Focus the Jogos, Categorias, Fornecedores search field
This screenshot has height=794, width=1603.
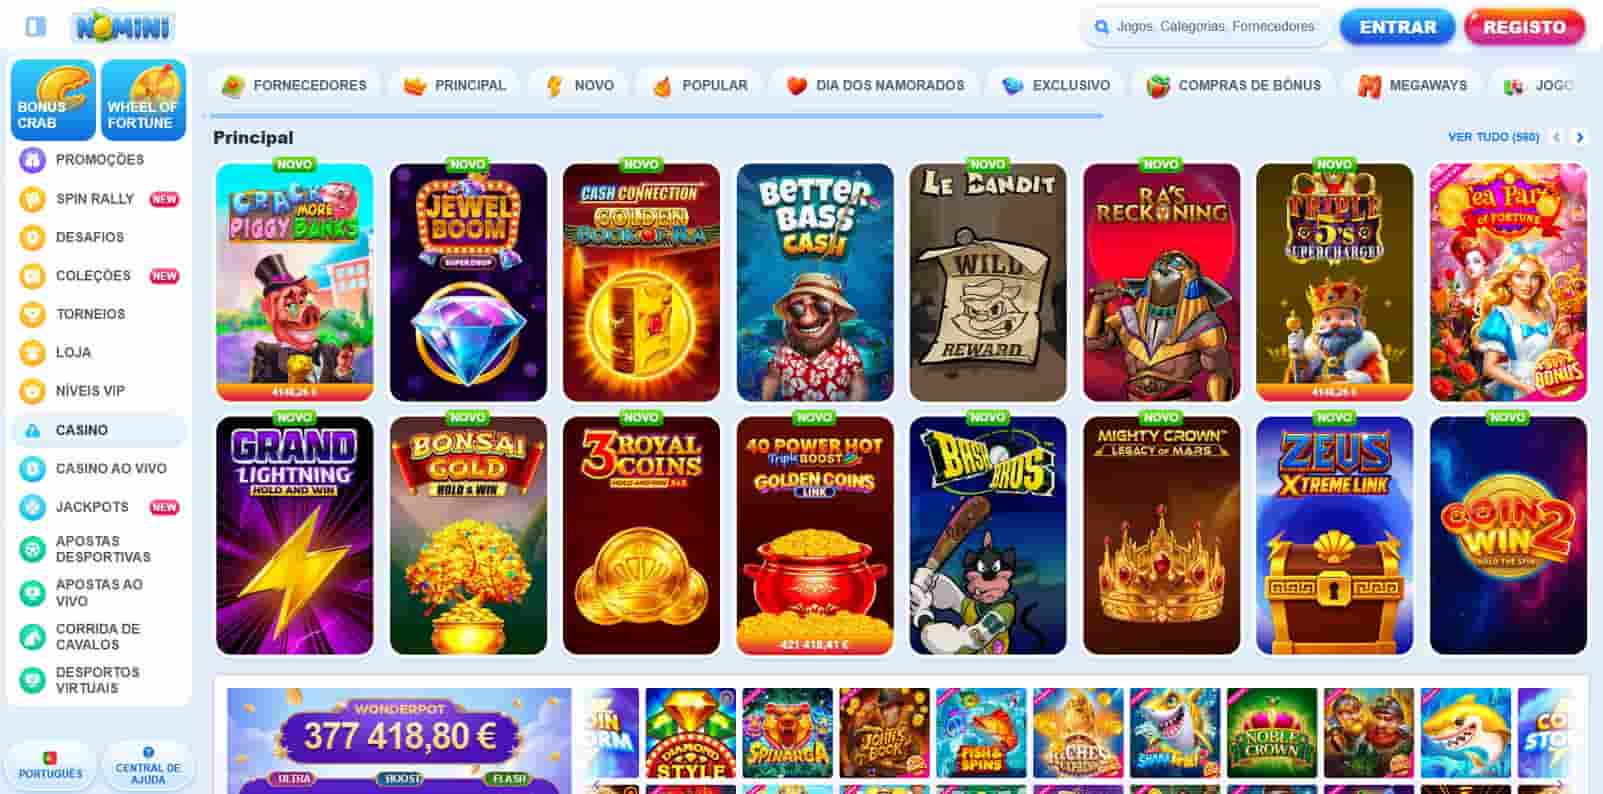(x=1215, y=27)
